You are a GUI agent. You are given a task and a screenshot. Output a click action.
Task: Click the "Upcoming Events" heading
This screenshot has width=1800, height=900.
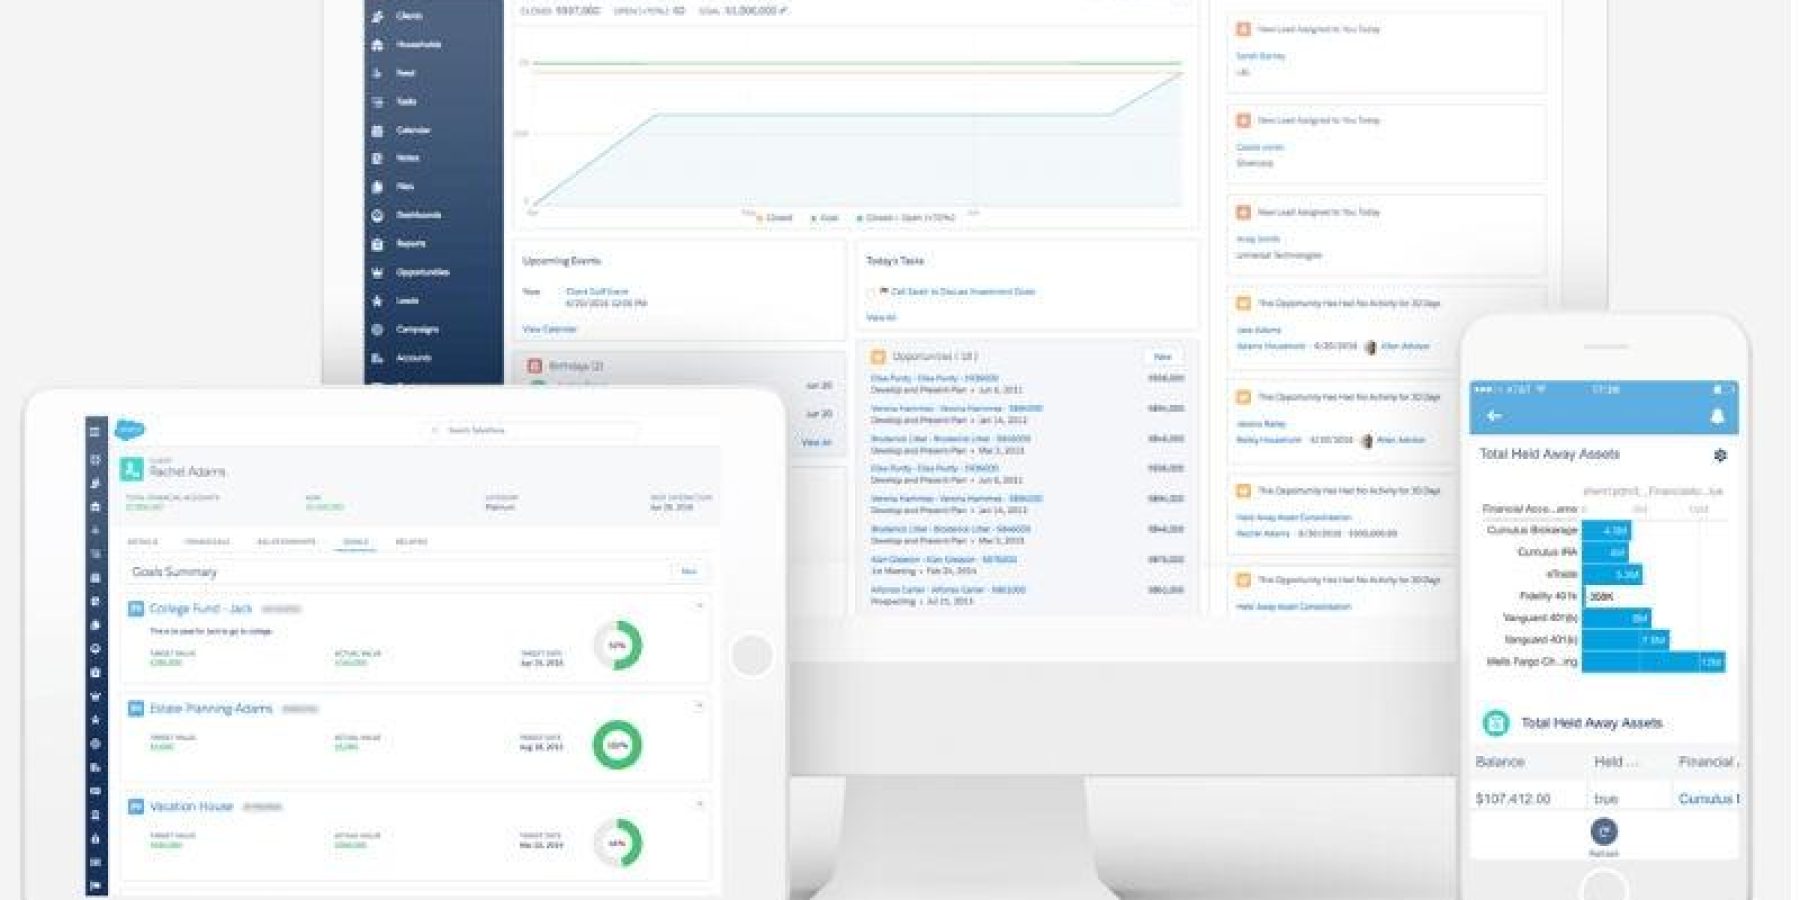(x=561, y=261)
